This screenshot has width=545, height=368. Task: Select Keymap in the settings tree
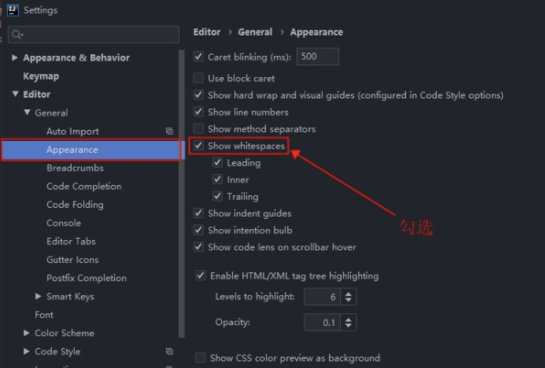(41, 76)
